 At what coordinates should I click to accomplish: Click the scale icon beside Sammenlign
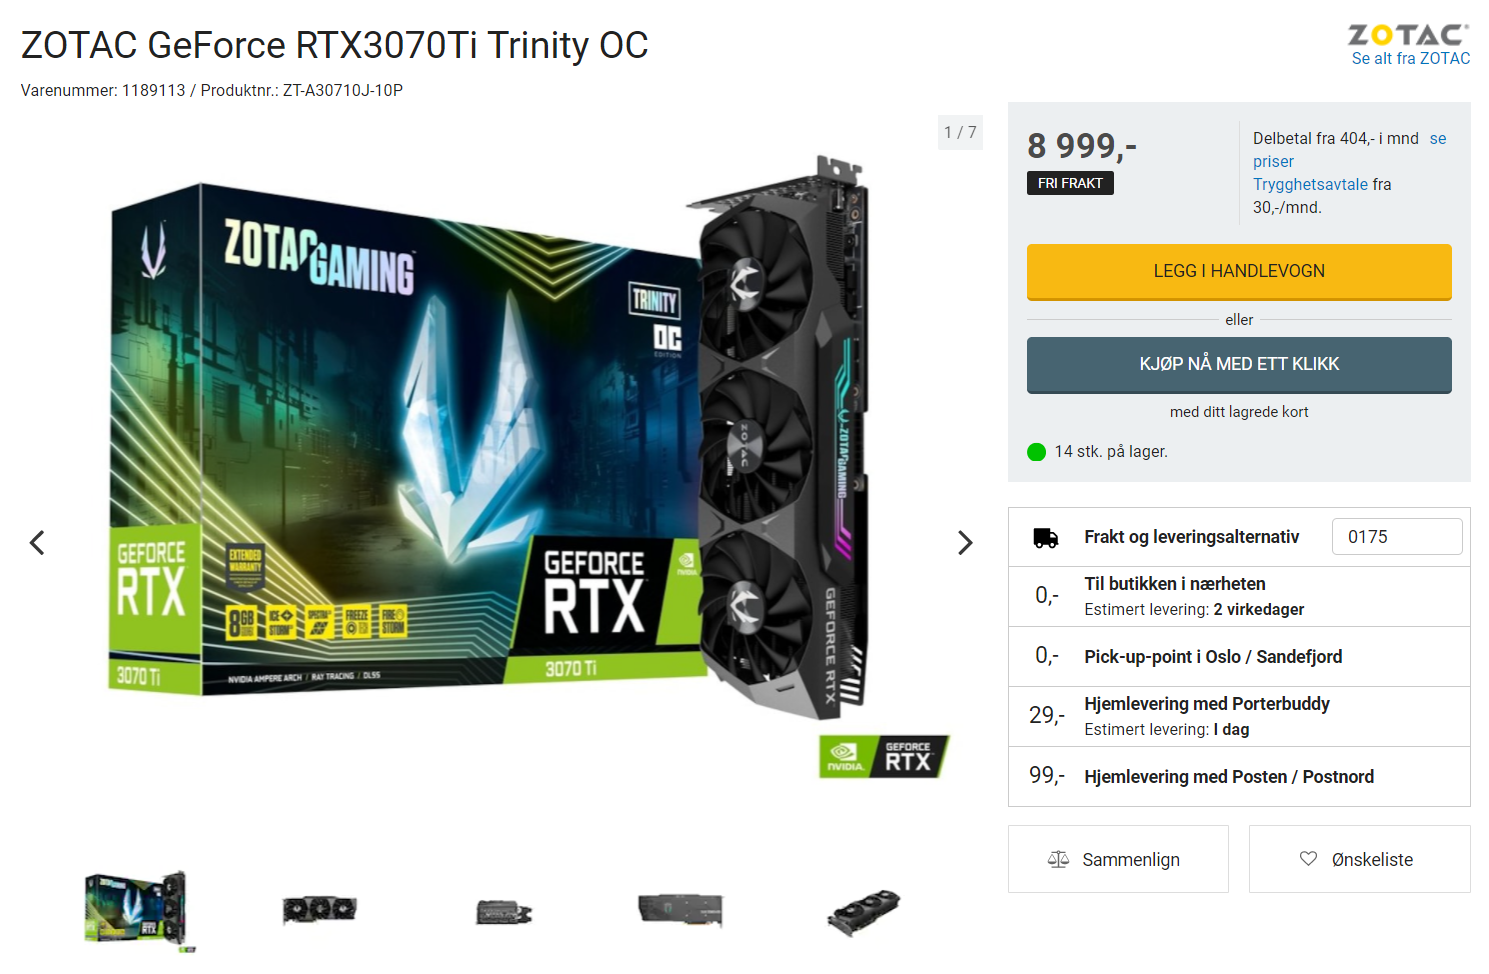coord(1058,859)
